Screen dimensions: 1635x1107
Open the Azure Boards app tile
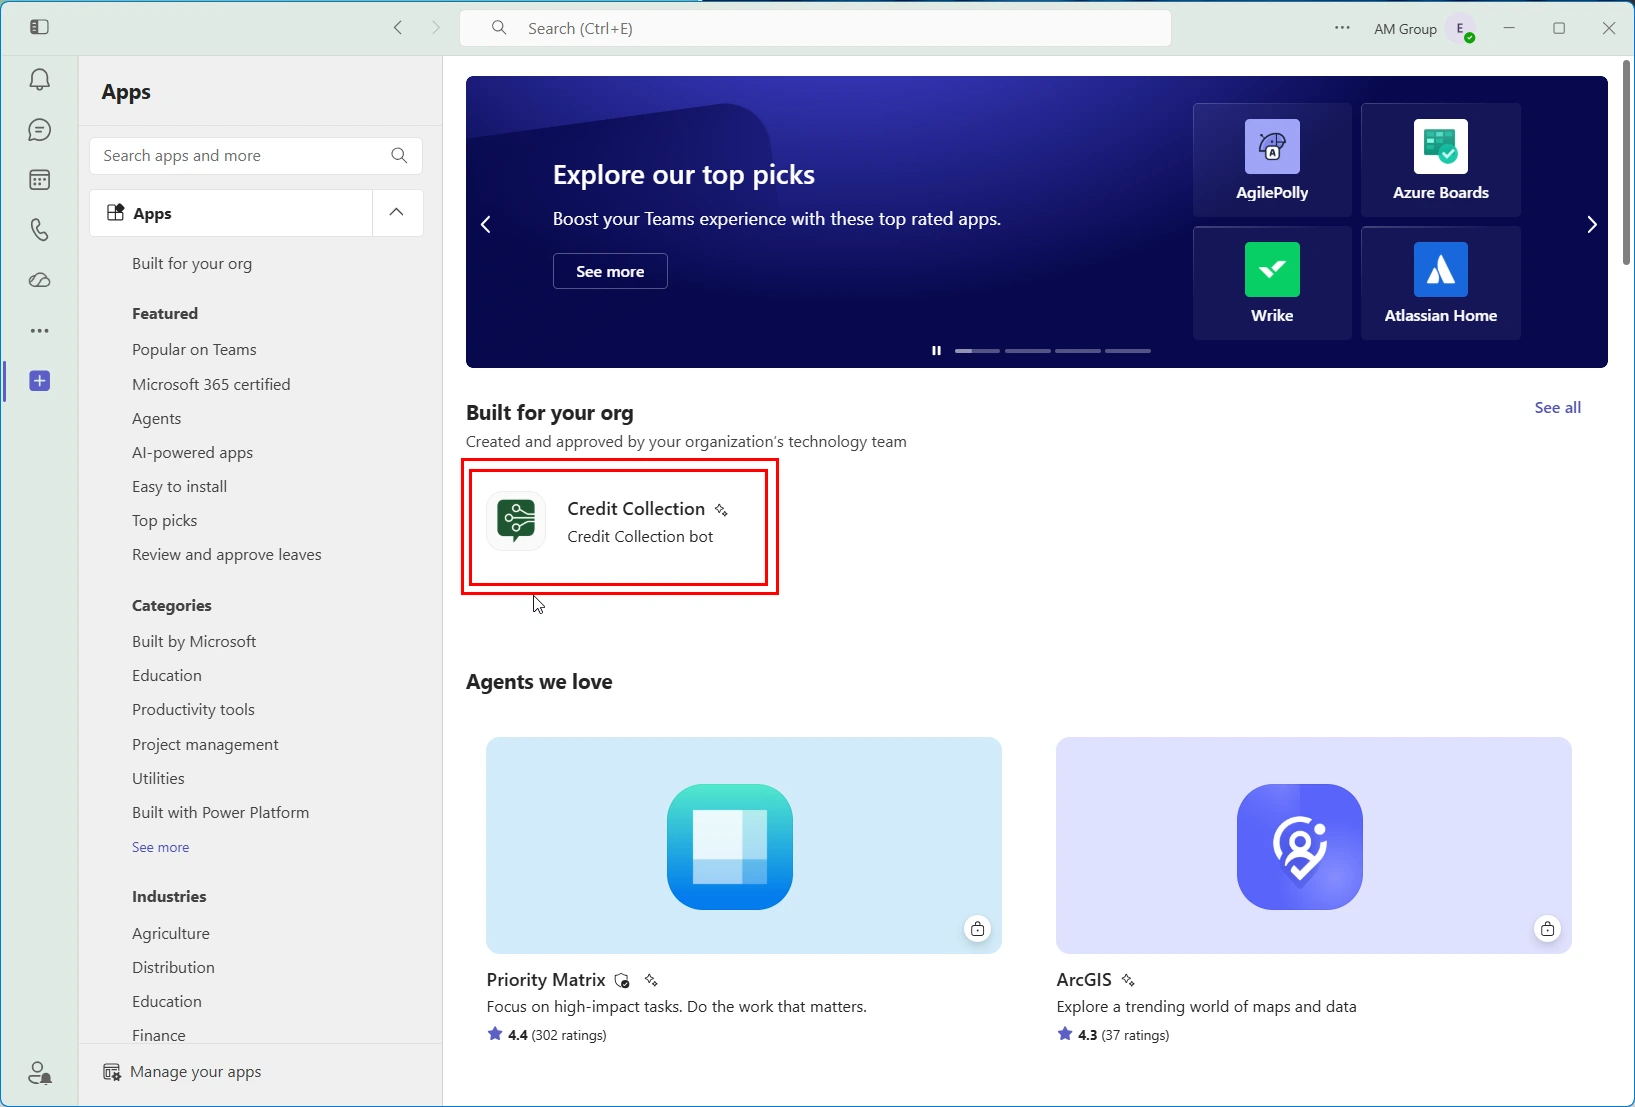pyautogui.click(x=1441, y=160)
